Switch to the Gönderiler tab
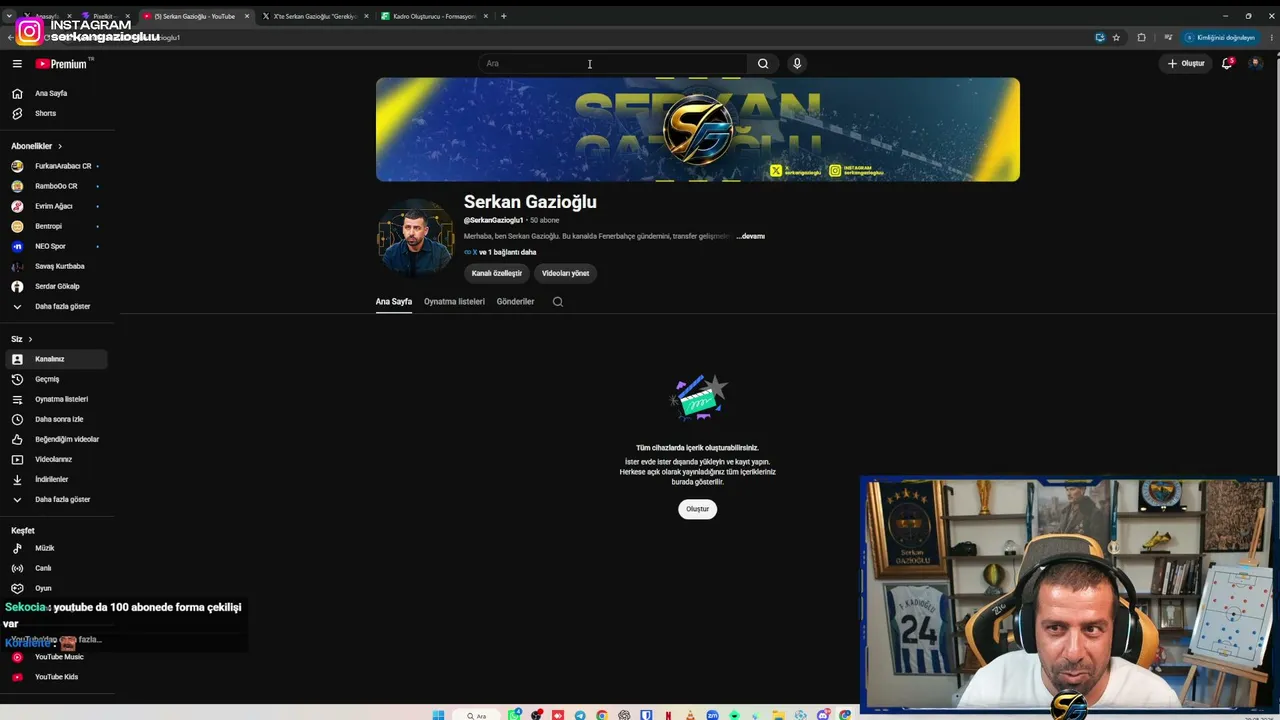 [515, 301]
